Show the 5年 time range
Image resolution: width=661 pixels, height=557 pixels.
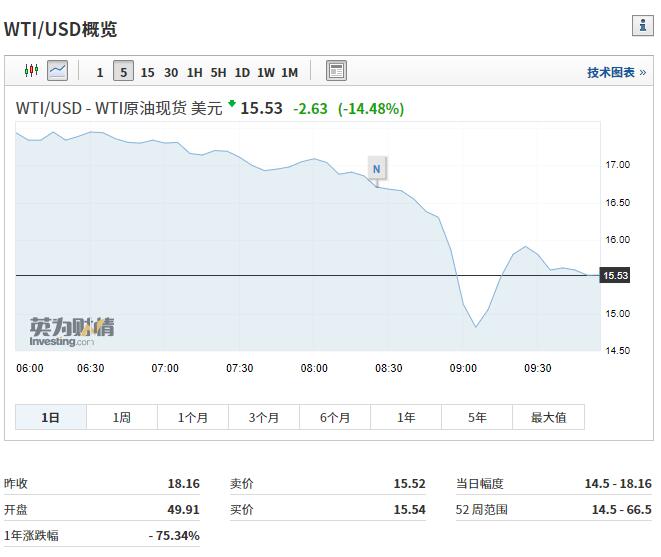pyautogui.click(x=477, y=417)
